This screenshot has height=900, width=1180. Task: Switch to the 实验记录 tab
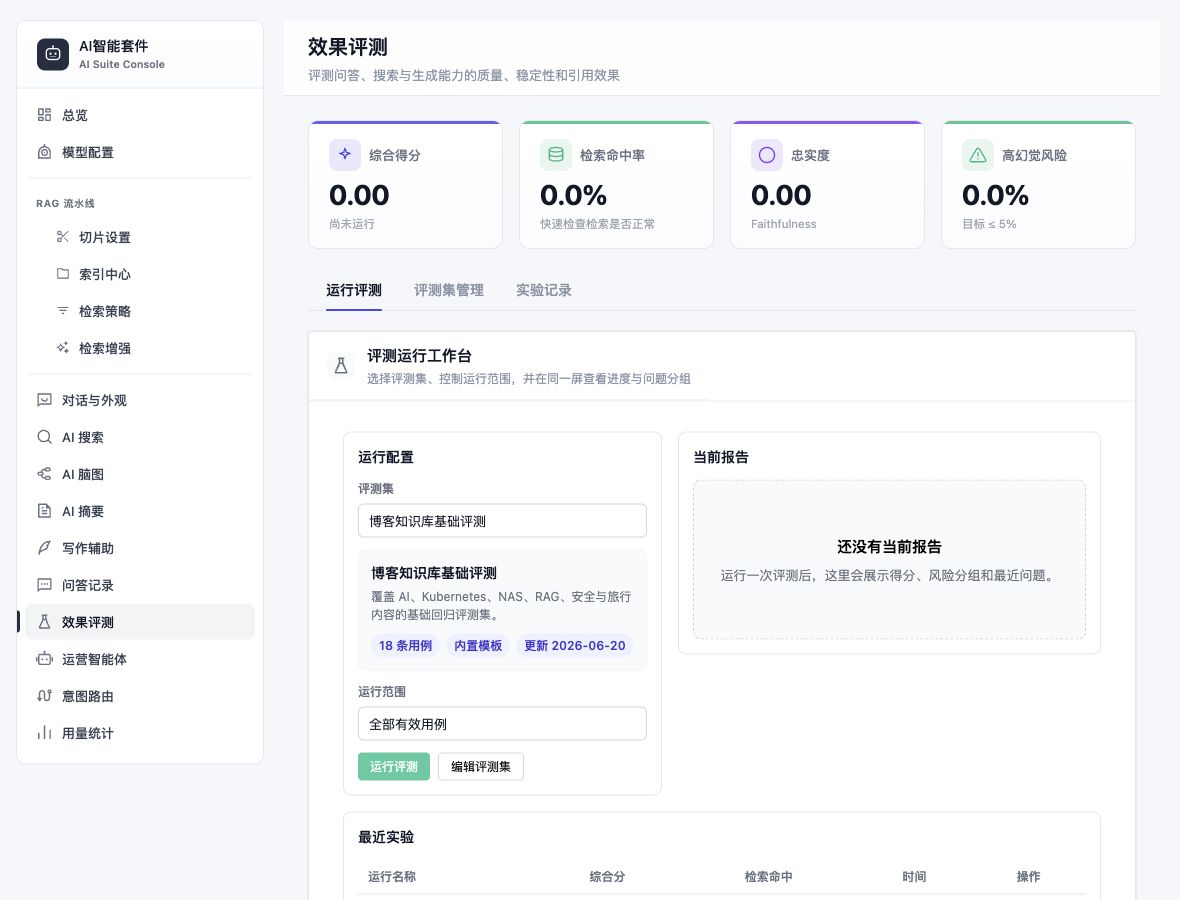click(x=543, y=290)
